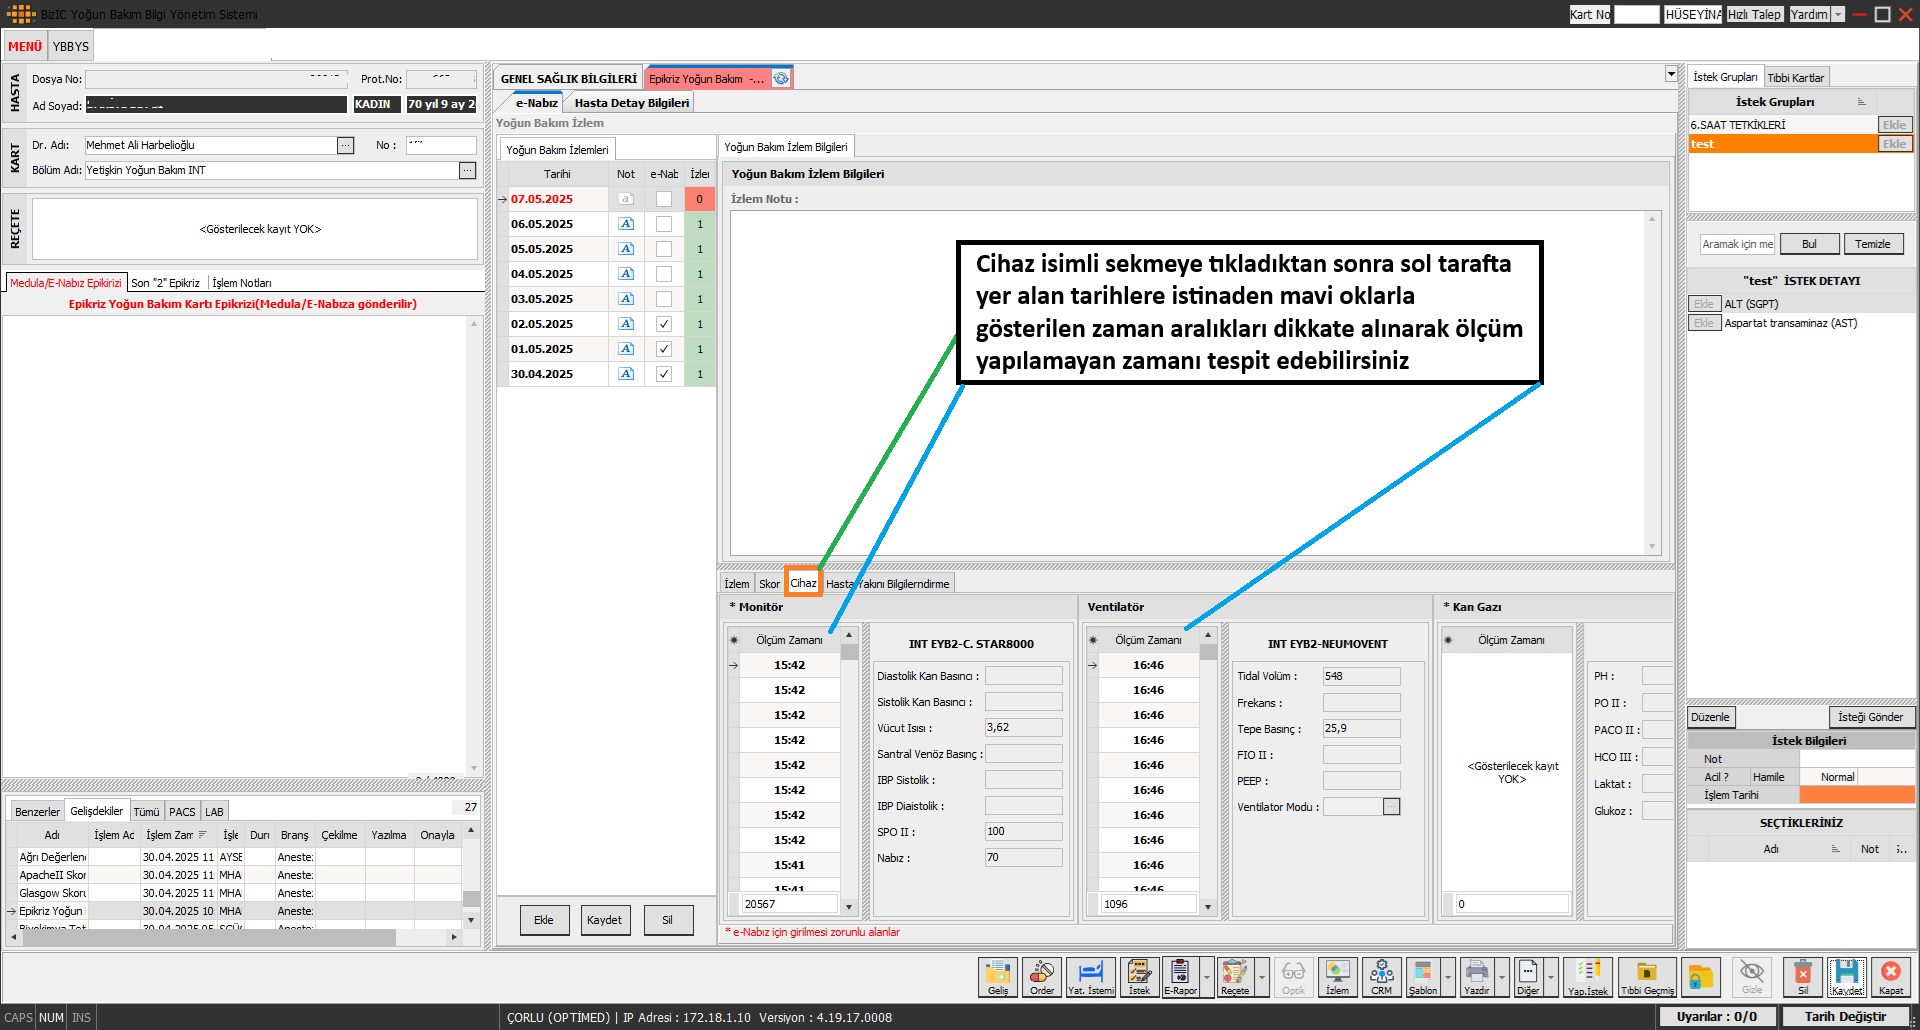Click the Aramak için search field
This screenshot has width=1920, height=1030.
pos(1737,244)
